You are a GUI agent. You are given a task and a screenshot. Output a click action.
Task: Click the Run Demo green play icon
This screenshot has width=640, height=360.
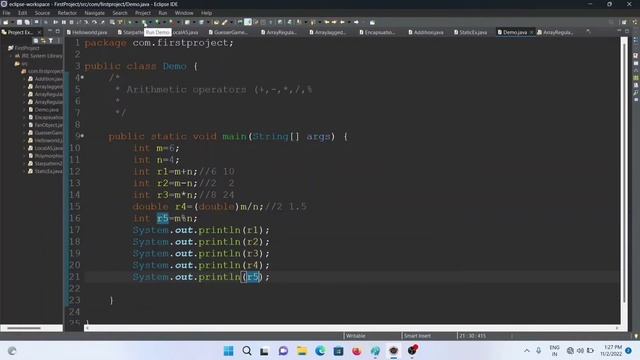[x=144, y=22]
